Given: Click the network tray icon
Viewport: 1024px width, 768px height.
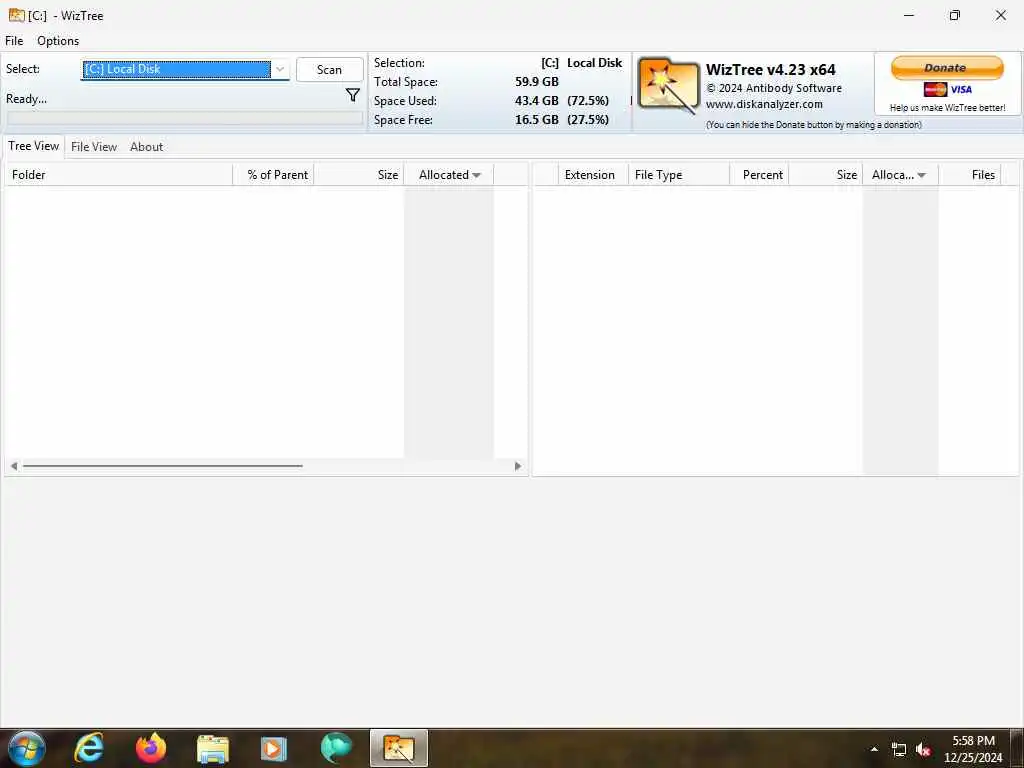Looking at the screenshot, I should 899,750.
